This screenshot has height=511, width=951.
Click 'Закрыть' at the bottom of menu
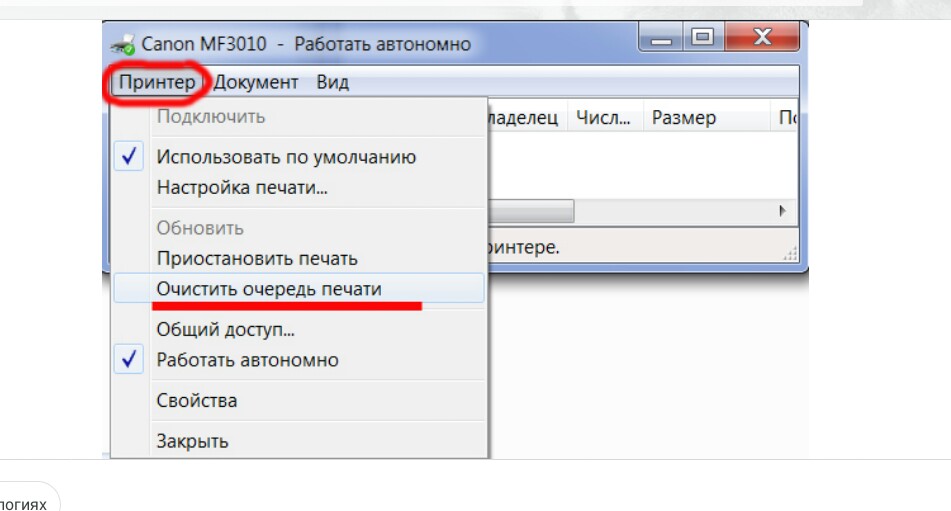click(x=192, y=441)
